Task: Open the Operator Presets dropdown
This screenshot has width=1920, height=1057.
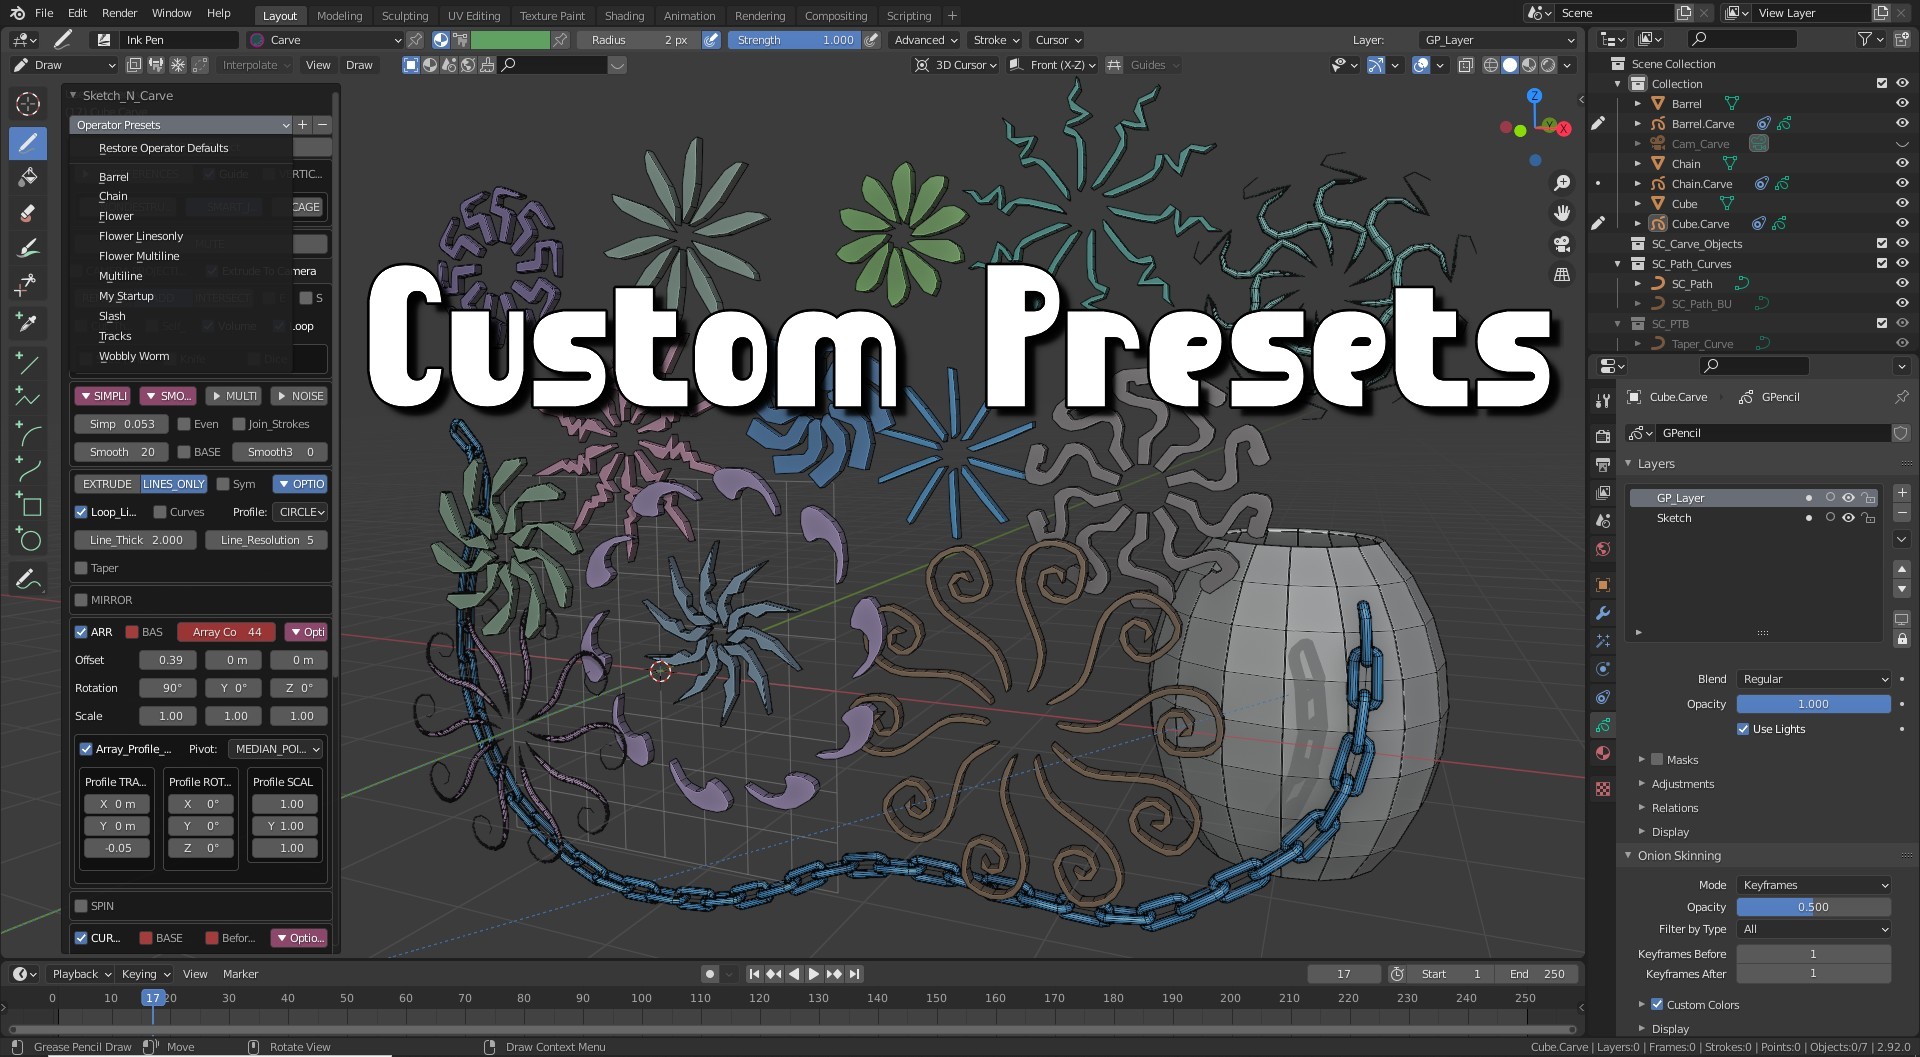Action: [x=181, y=125]
